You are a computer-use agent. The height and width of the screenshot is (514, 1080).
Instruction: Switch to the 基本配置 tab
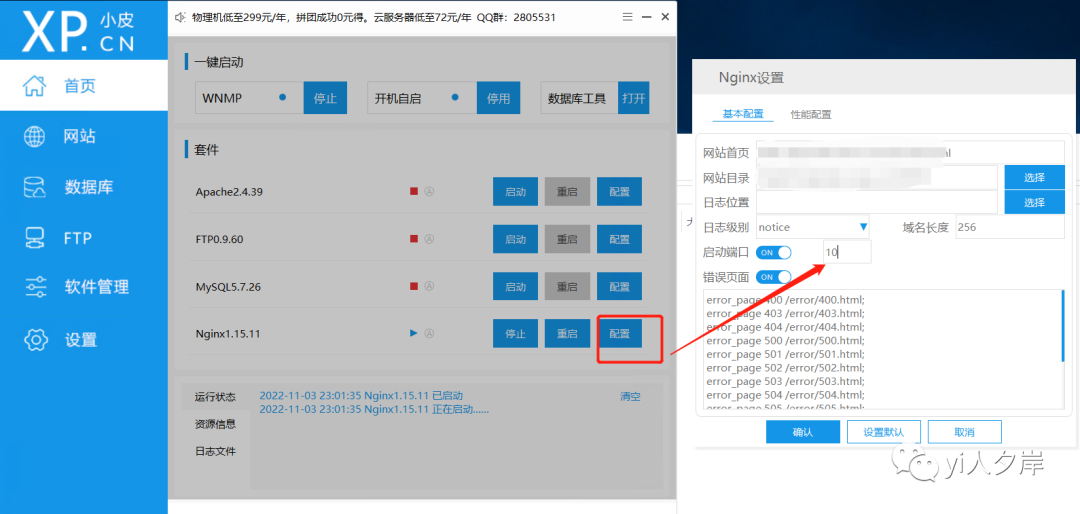point(742,114)
